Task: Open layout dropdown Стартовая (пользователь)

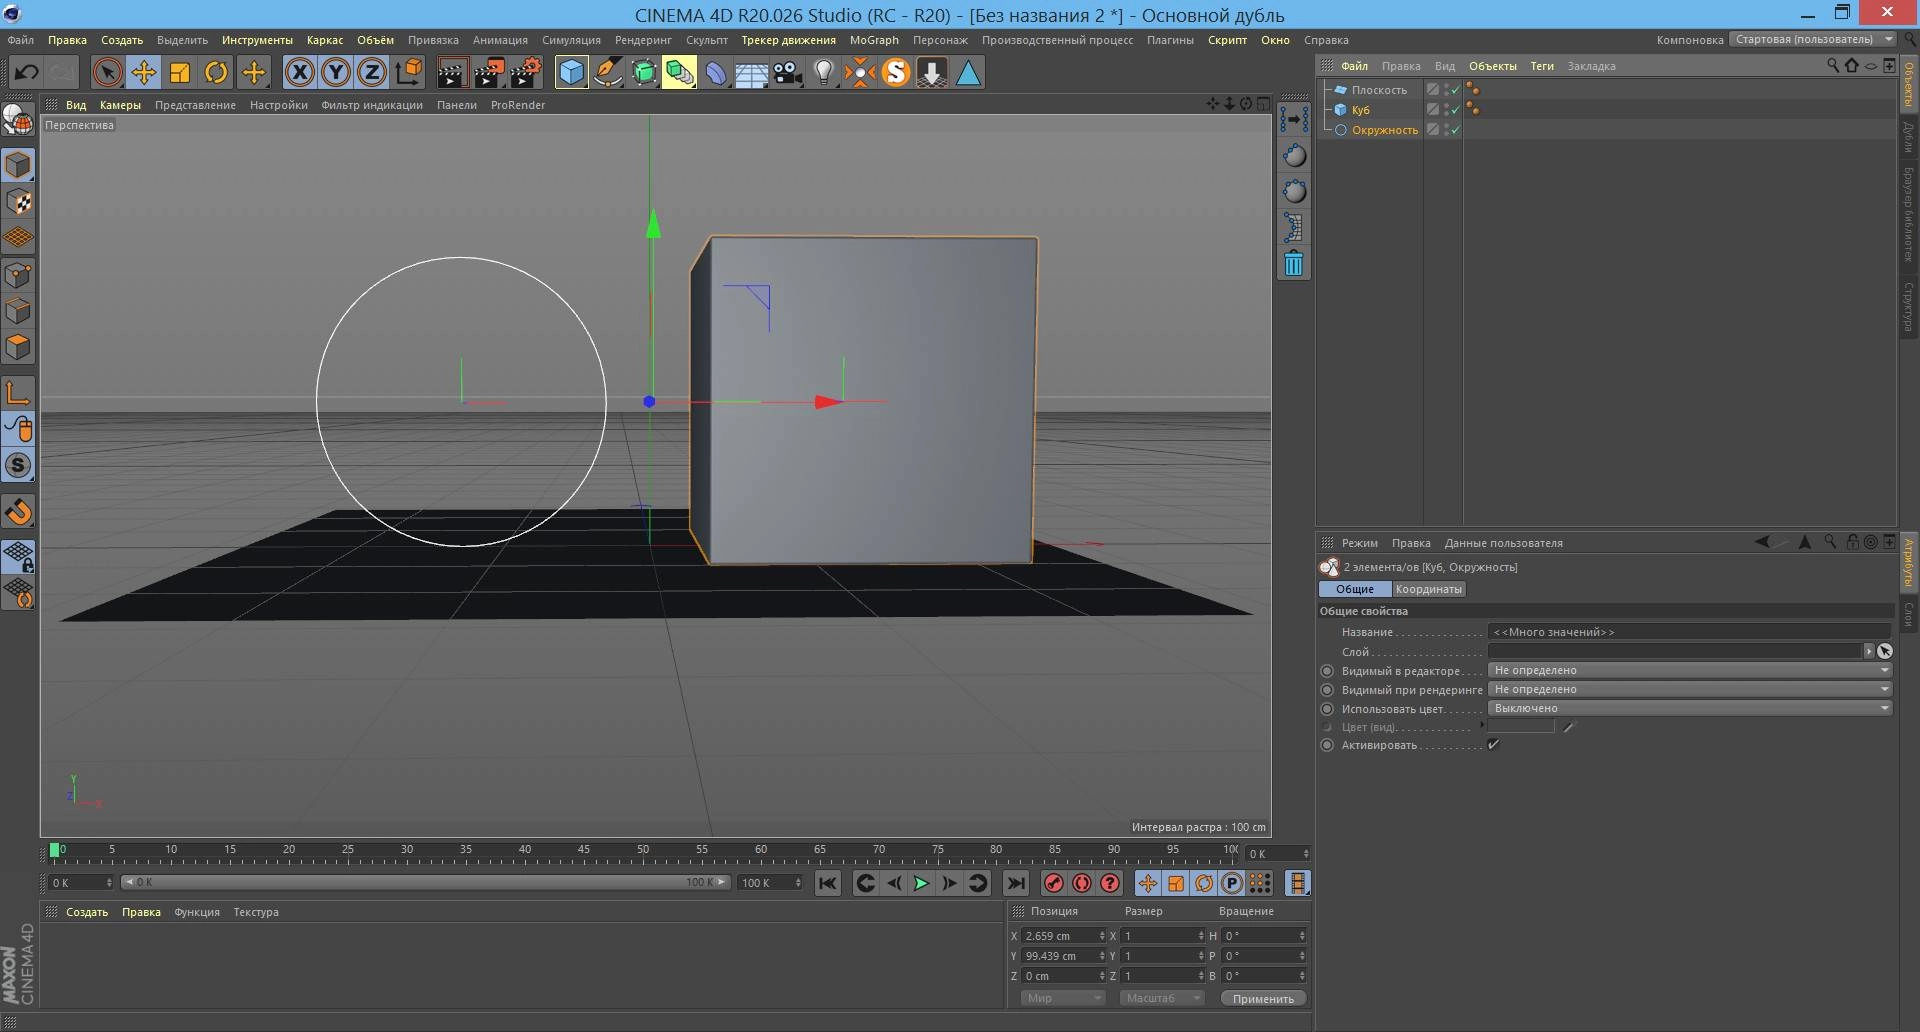Action: click(1812, 40)
